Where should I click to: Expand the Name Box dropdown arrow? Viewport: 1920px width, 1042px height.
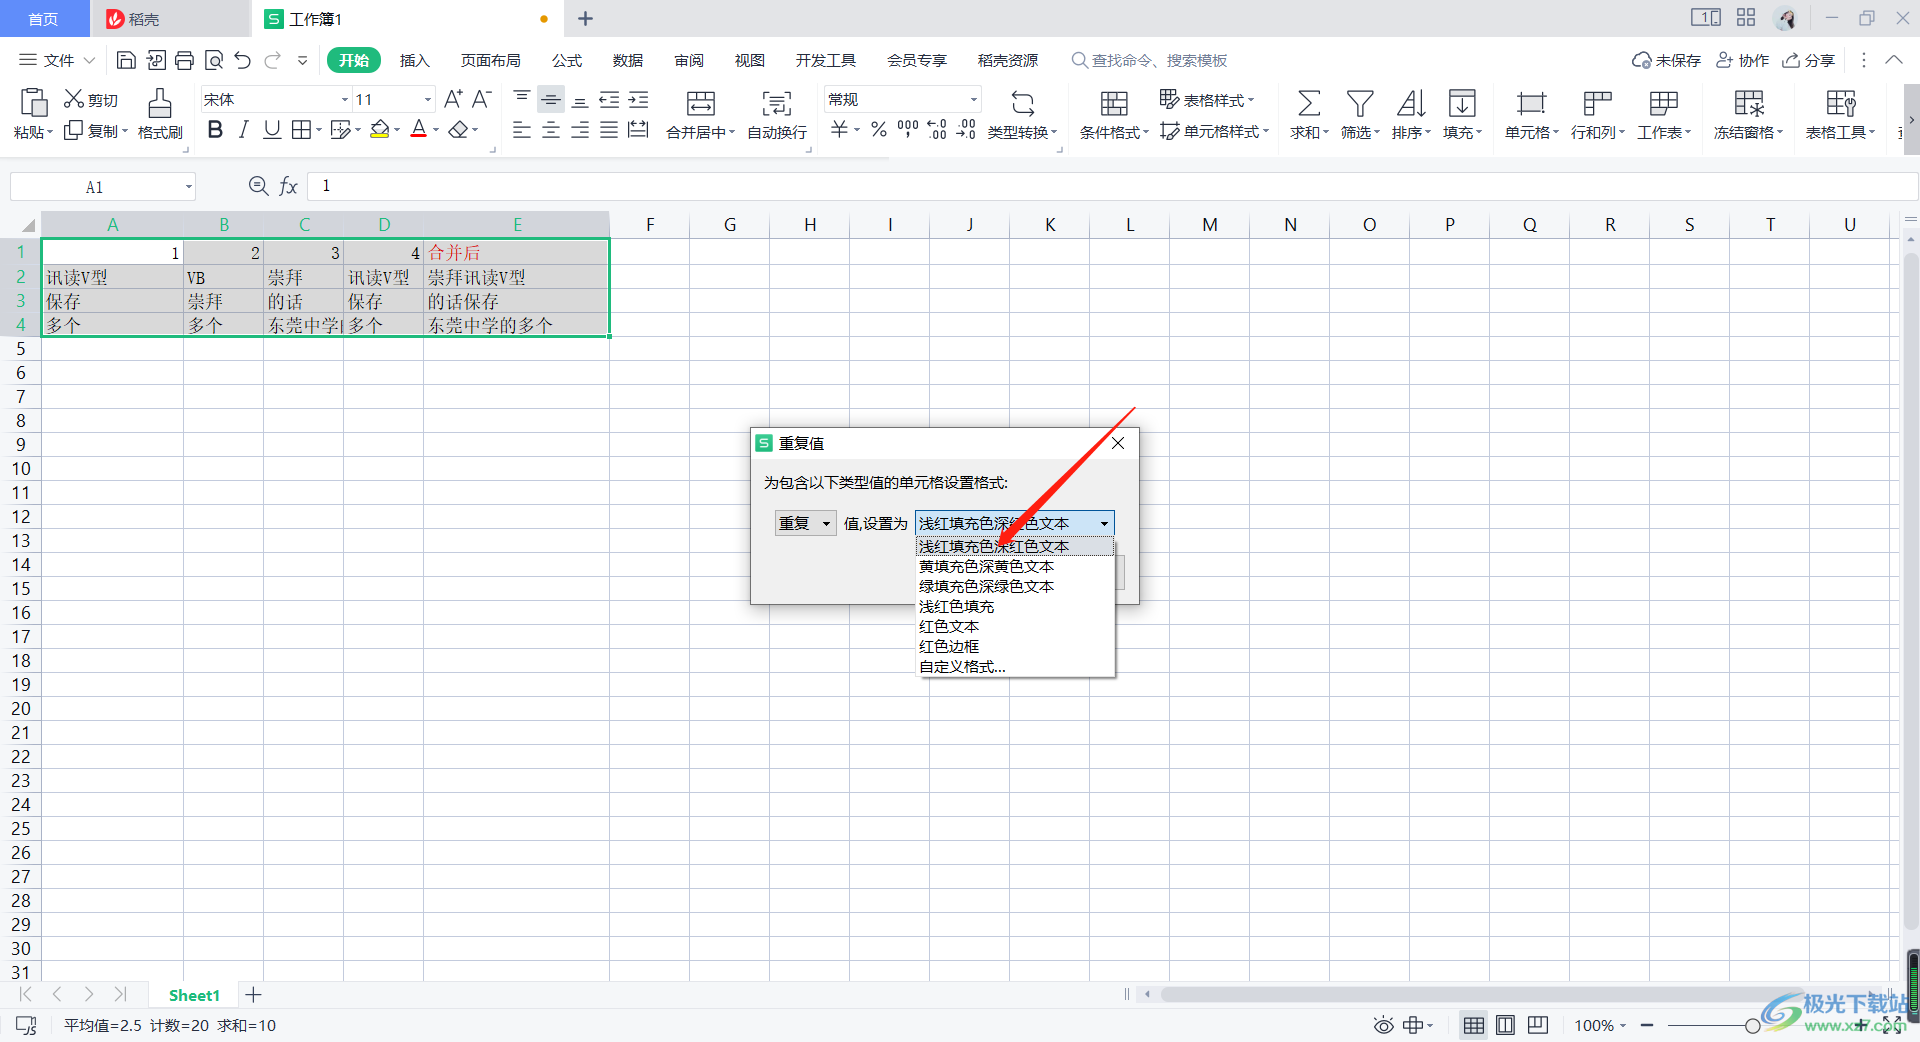tap(188, 187)
